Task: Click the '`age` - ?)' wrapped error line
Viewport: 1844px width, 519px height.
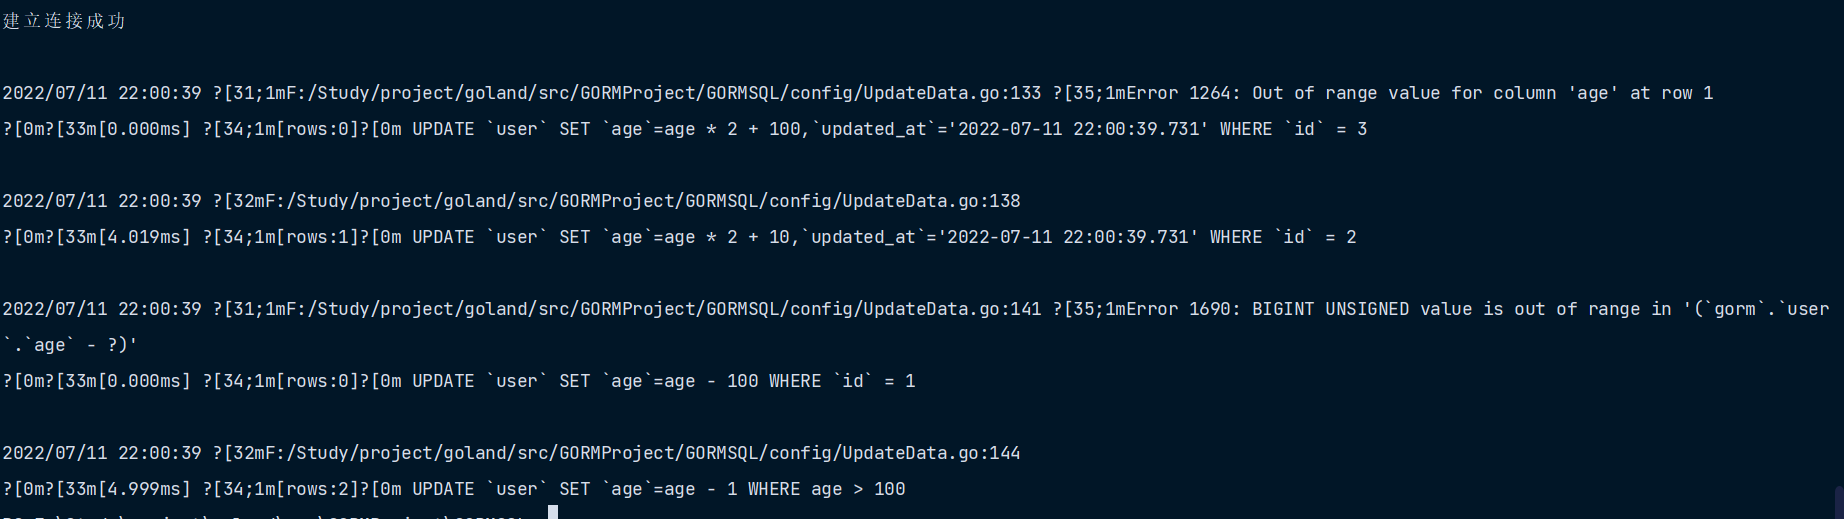Action: pos(70,345)
